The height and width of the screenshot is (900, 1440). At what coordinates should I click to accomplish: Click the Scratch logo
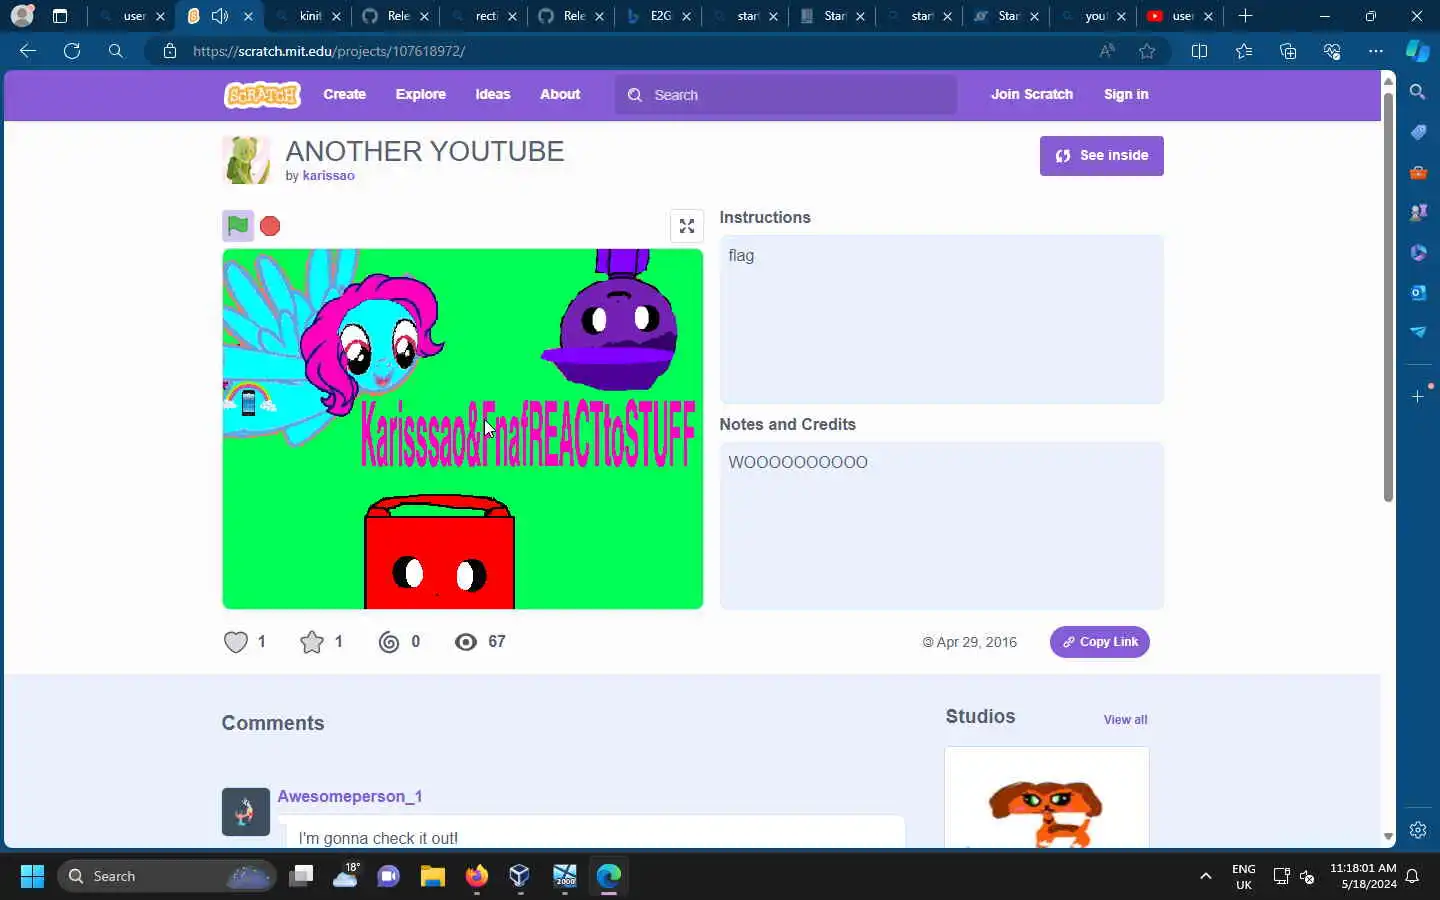coord(262,95)
